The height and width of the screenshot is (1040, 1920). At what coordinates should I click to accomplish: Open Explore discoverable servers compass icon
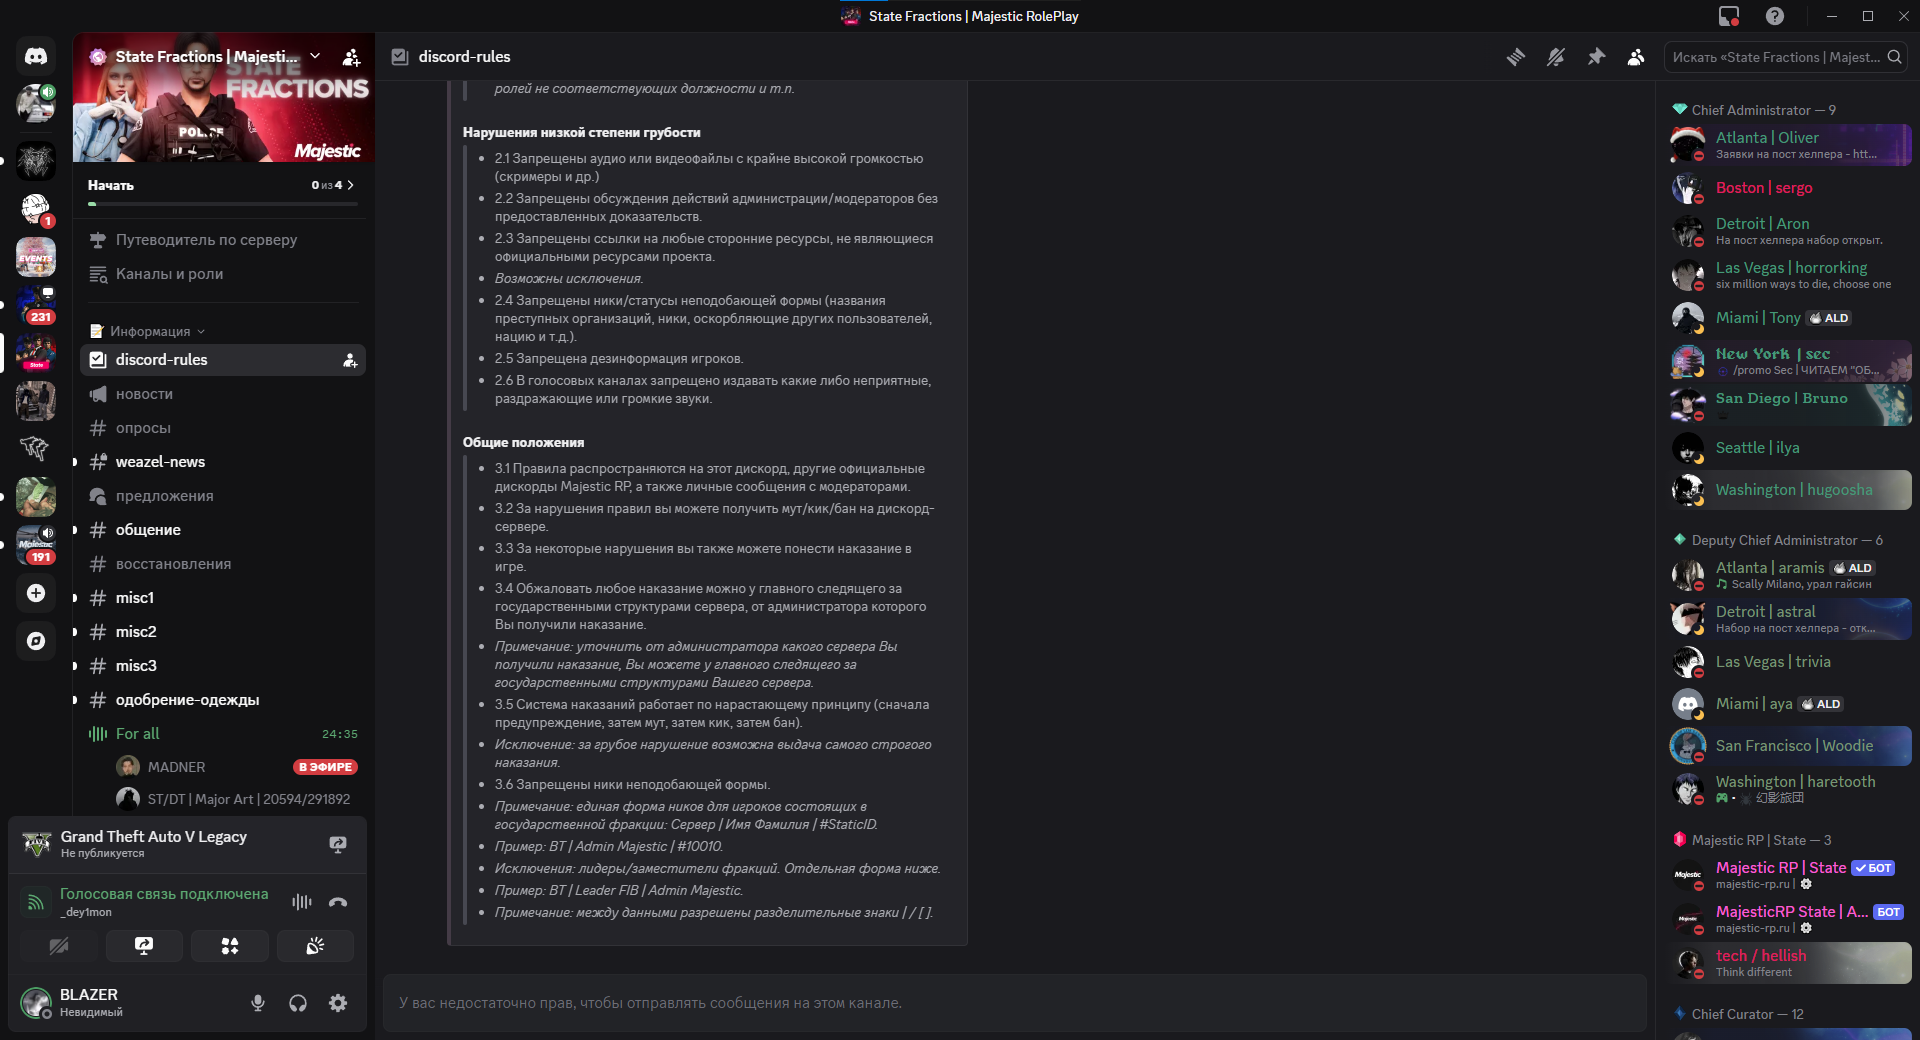point(36,641)
